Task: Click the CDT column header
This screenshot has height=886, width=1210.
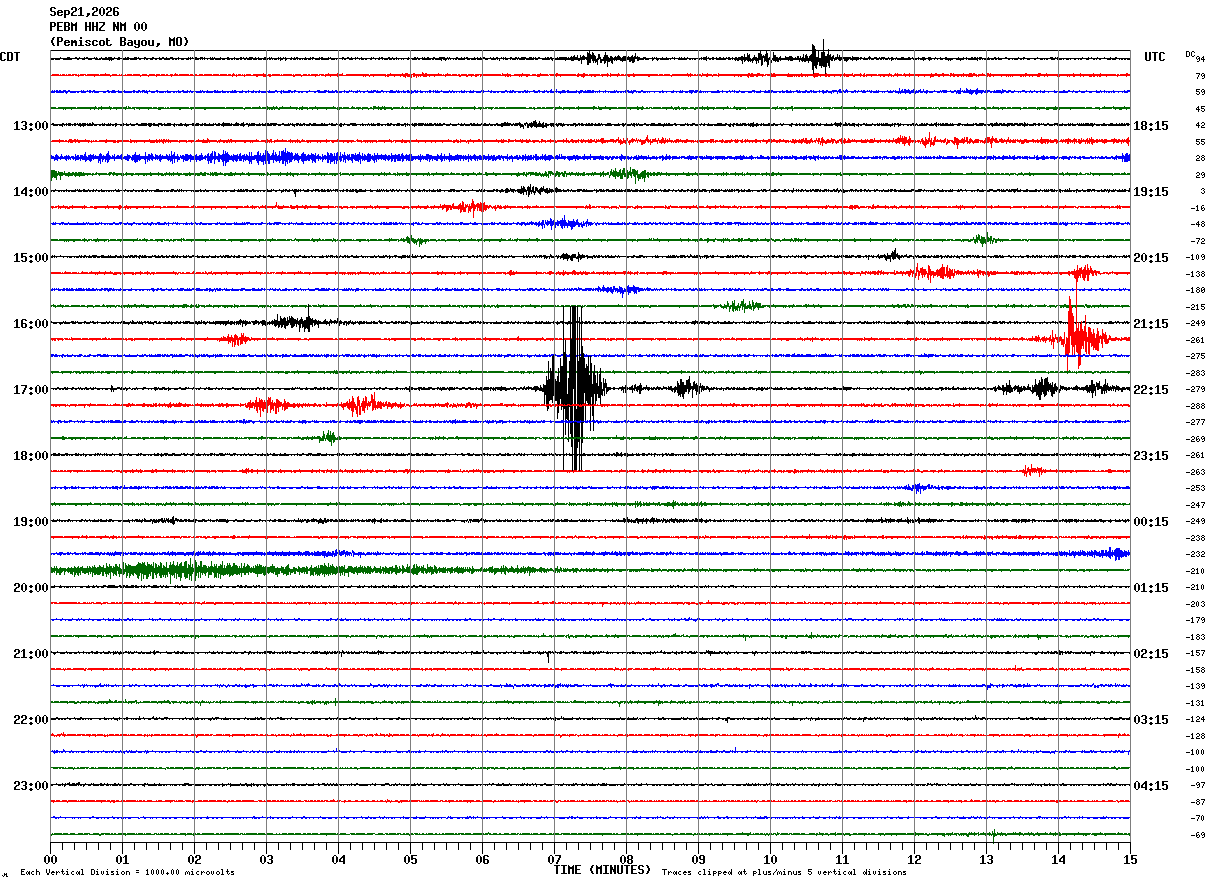Action: (x=10, y=57)
